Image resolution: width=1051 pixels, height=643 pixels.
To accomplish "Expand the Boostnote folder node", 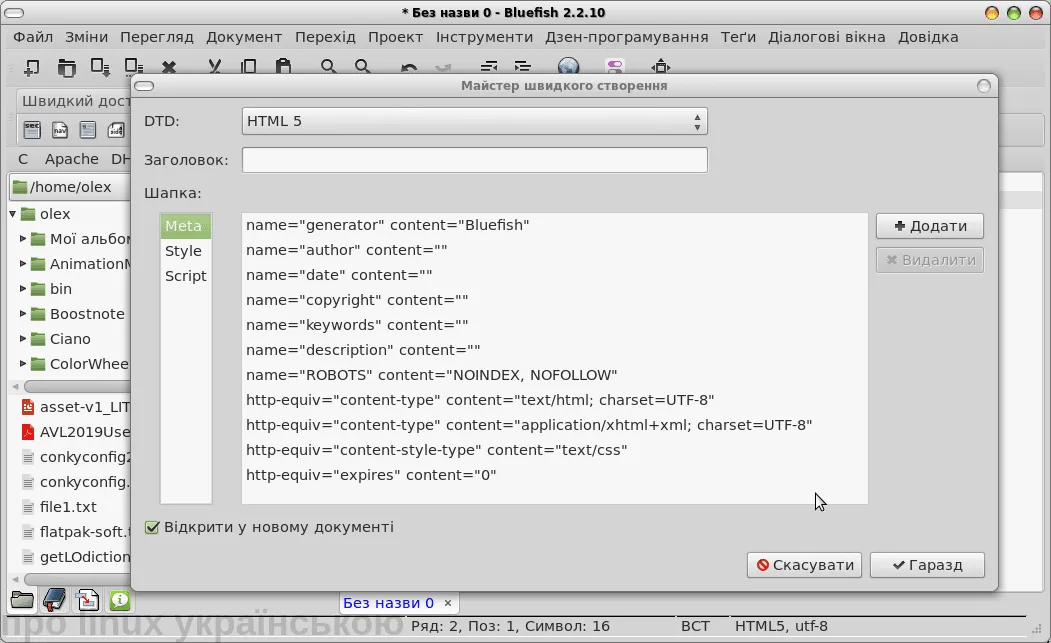I will pyautogui.click(x=23, y=314).
